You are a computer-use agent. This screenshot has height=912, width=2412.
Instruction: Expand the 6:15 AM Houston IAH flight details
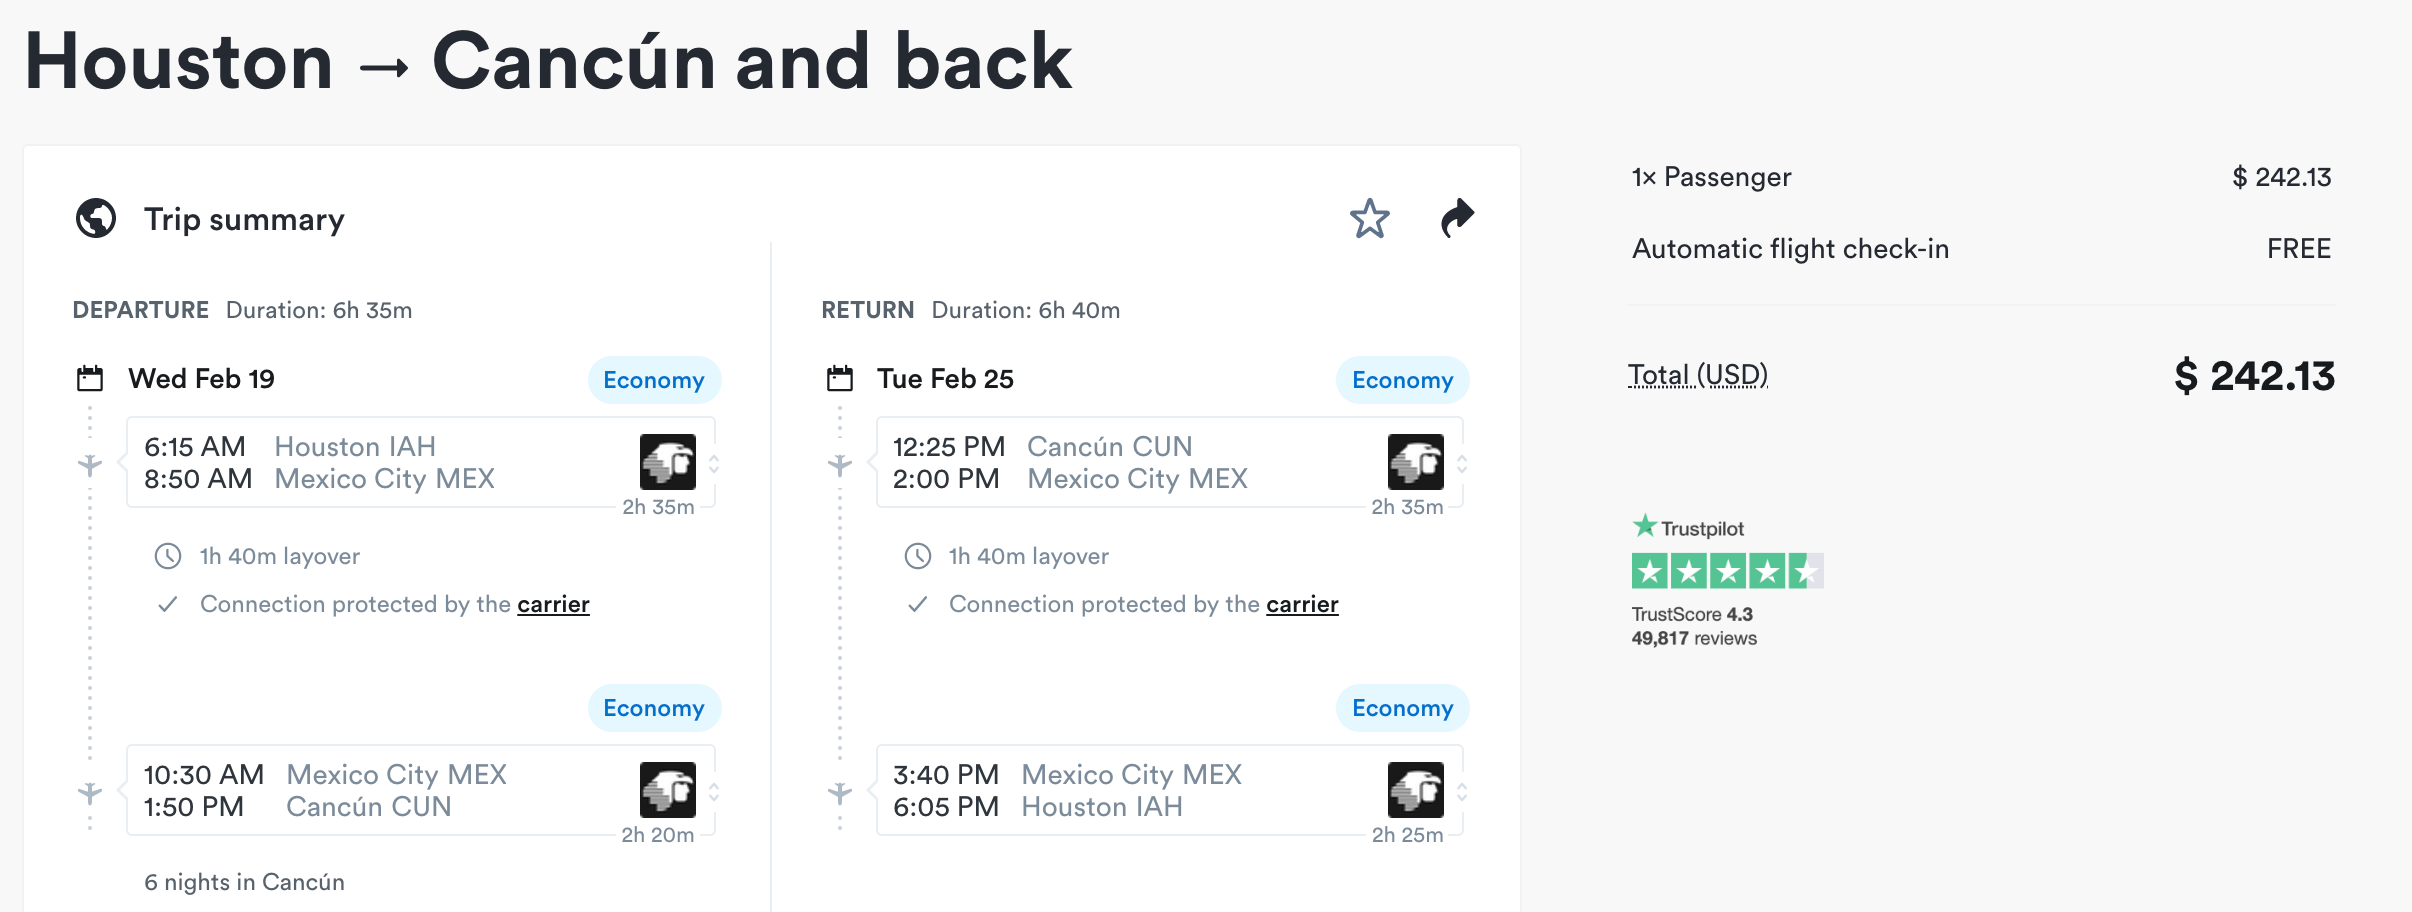click(x=714, y=463)
